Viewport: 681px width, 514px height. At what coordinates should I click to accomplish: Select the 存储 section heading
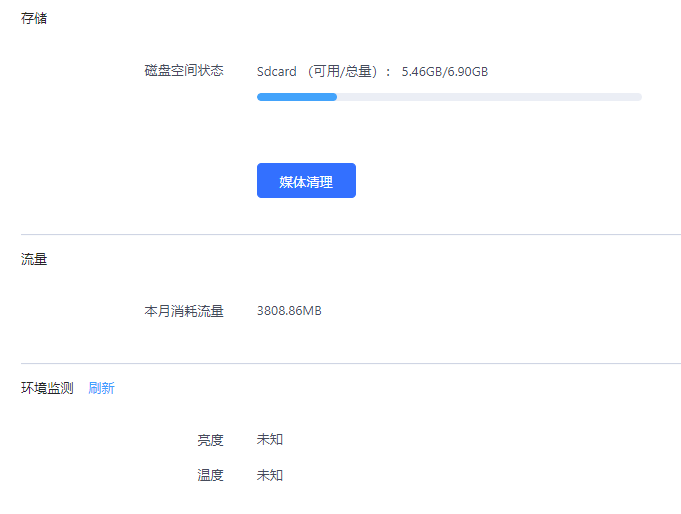(x=34, y=18)
